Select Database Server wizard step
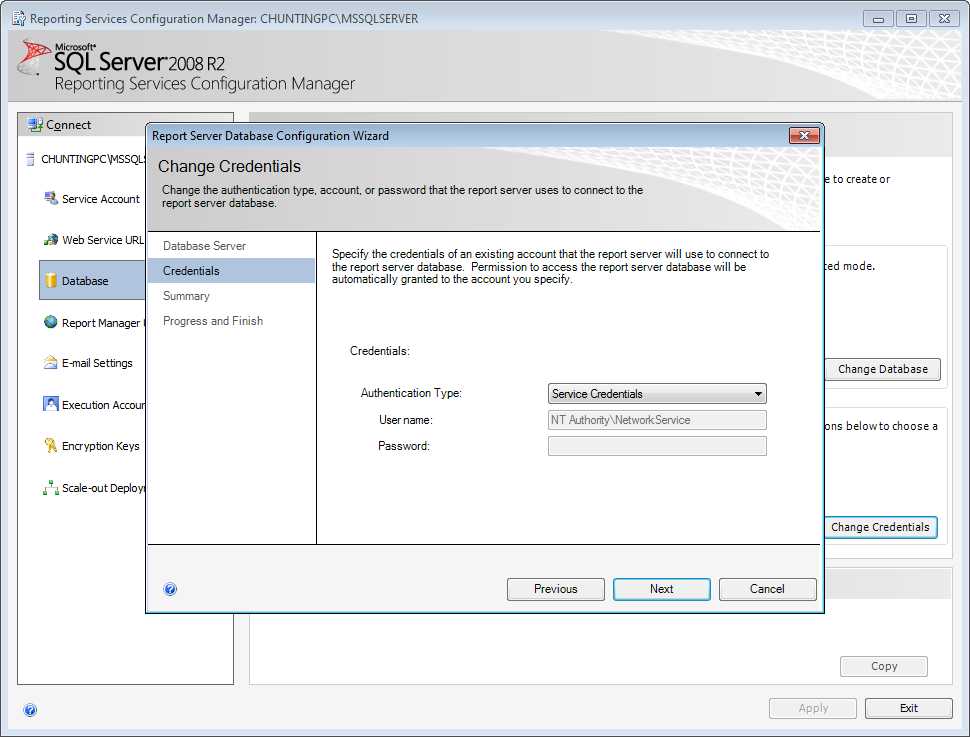 204,246
